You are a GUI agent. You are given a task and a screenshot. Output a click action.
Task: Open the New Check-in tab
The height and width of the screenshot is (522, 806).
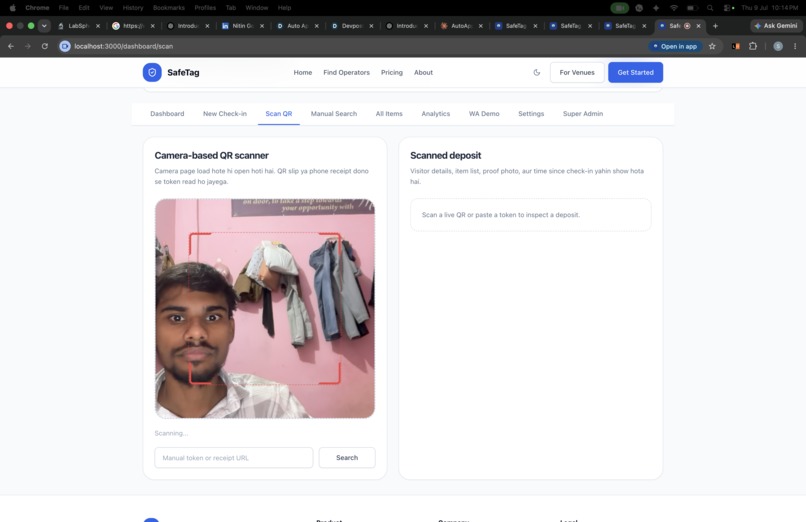(225, 114)
